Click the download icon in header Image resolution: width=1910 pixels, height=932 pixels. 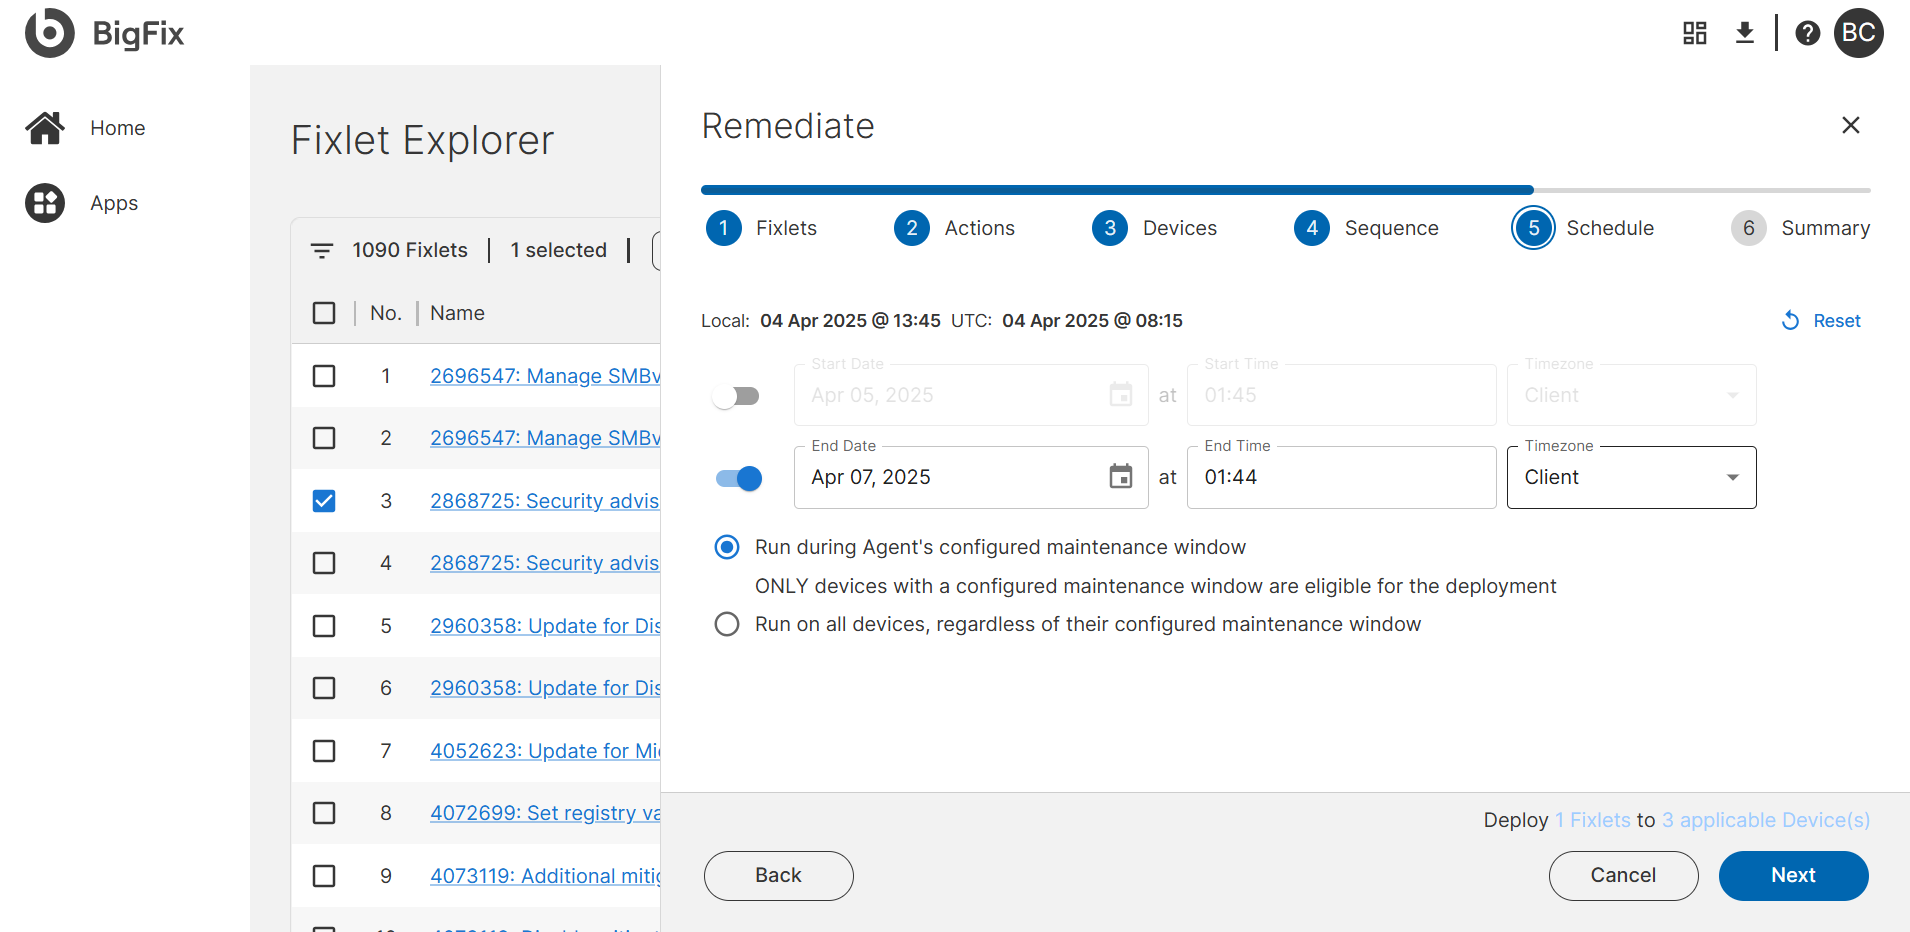click(x=1744, y=33)
